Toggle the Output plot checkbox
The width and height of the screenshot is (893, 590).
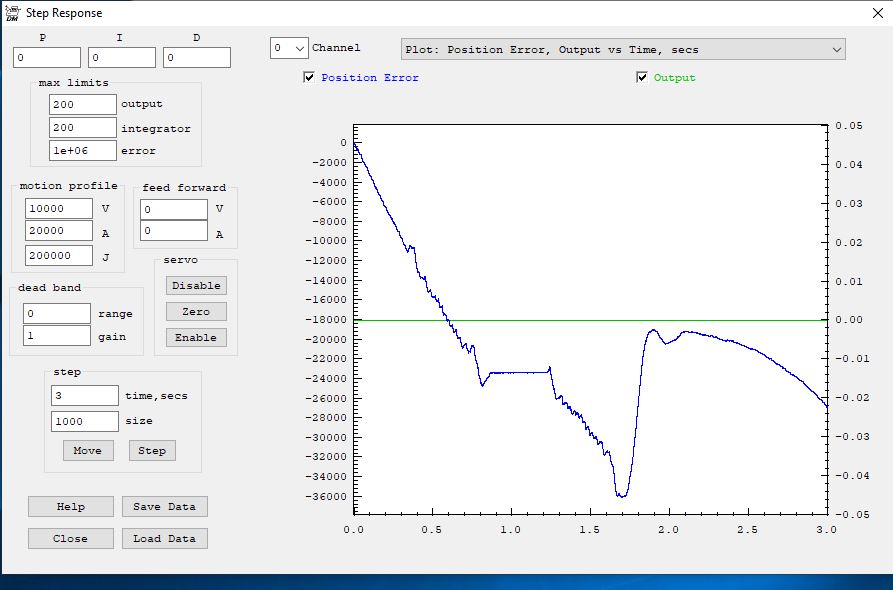[642, 78]
